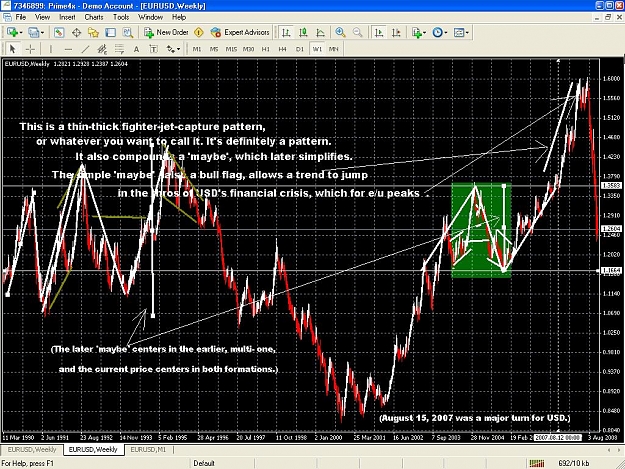Switch timeframe to M30

248,49
